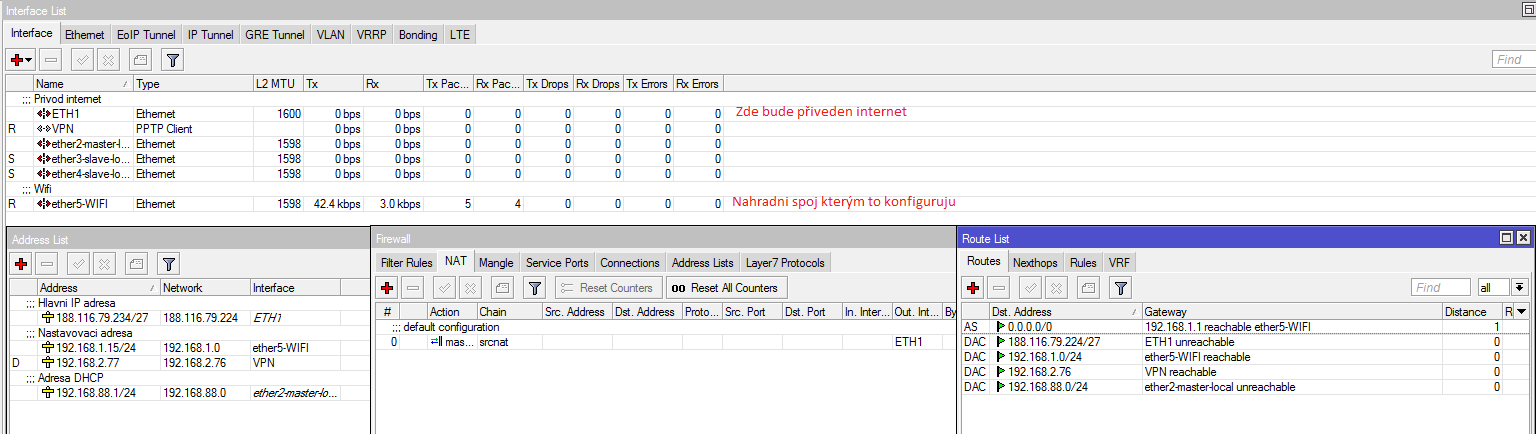Open Connections tab in Firewall
Viewport: 1536px width, 434px height.
coord(630,263)
